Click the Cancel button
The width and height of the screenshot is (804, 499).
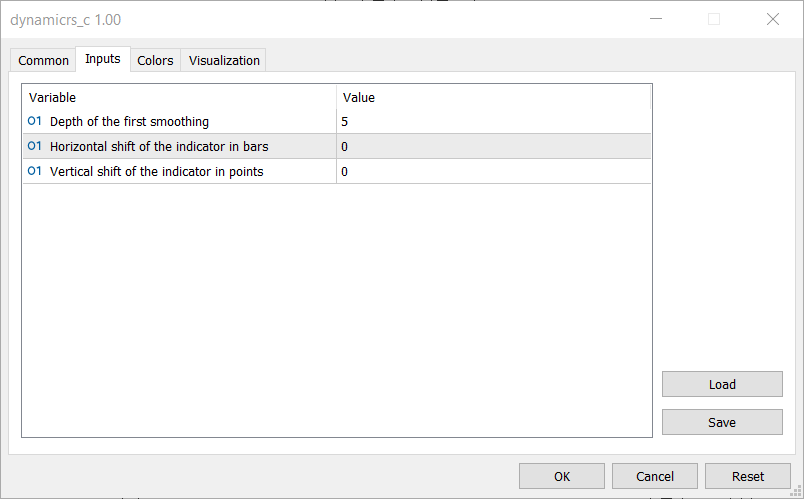(x=655, y=476)
